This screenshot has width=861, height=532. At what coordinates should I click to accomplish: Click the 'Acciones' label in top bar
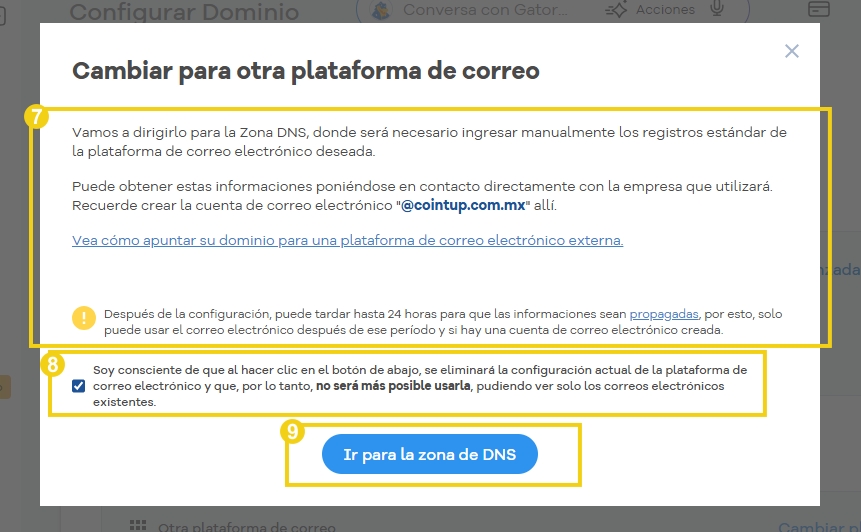666,10
